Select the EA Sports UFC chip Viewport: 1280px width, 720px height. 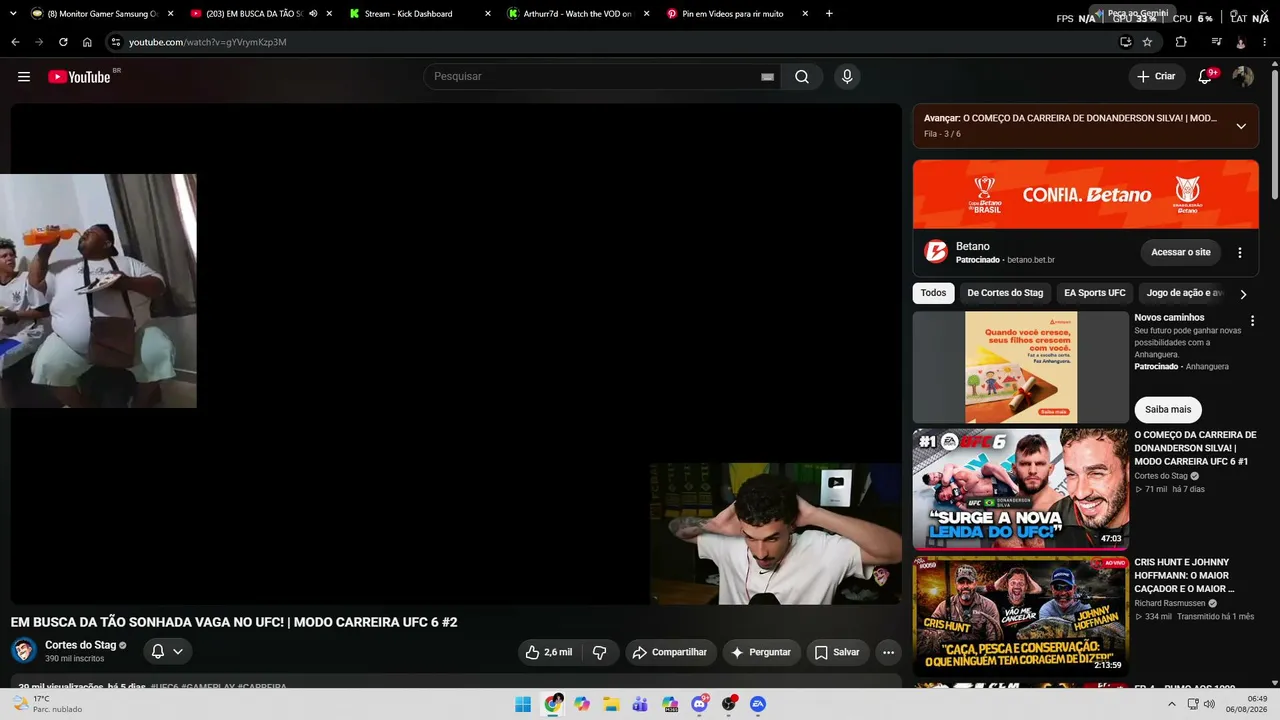pos(1094,293)
